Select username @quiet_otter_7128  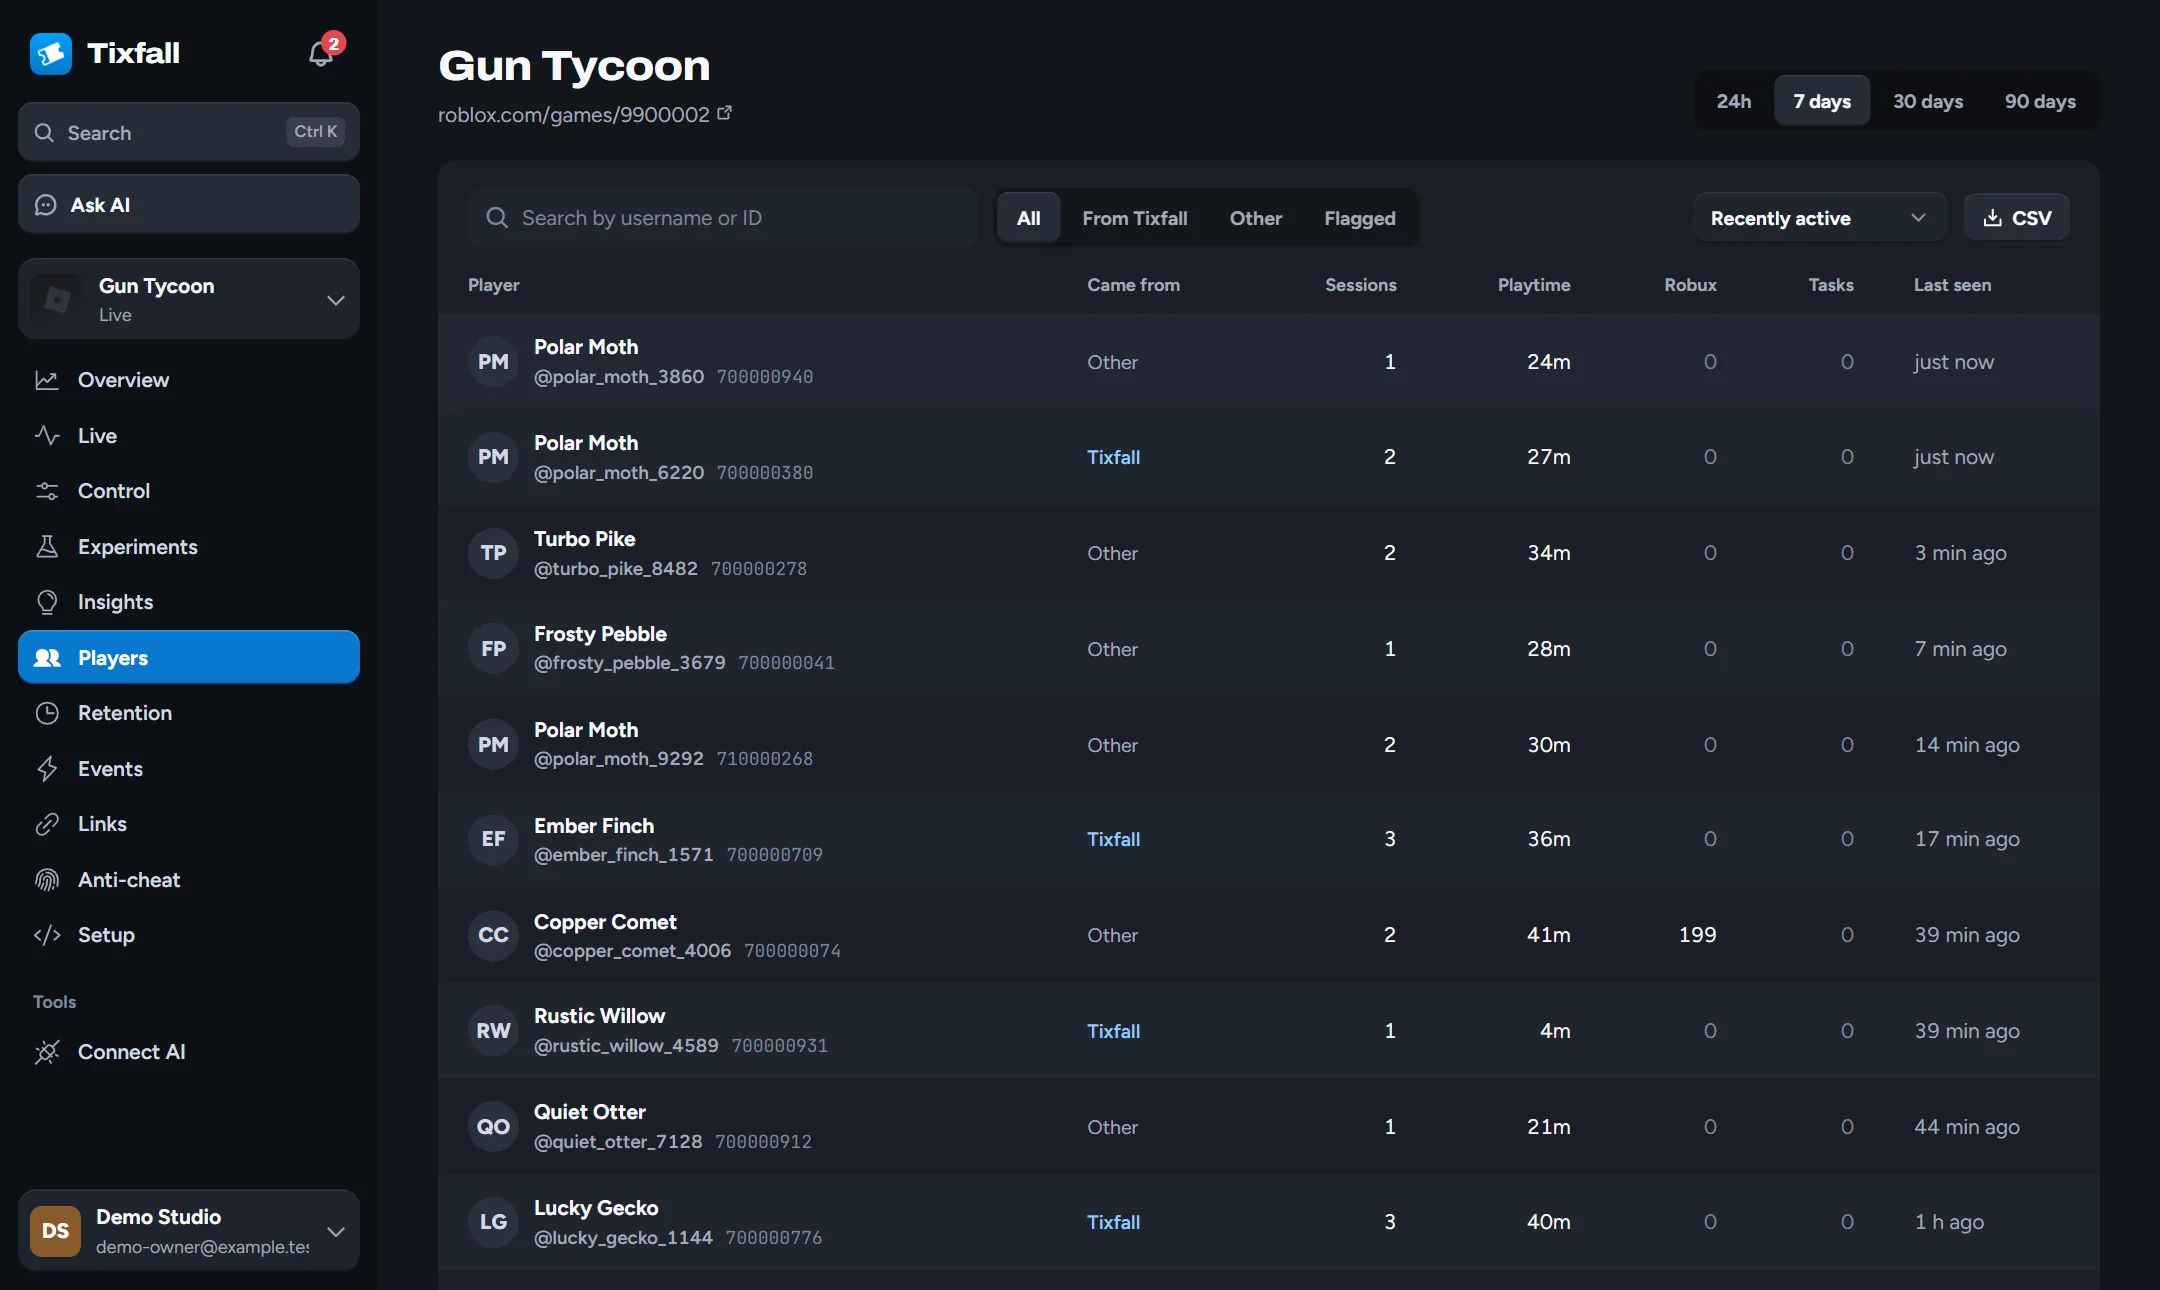[618, 1141]
